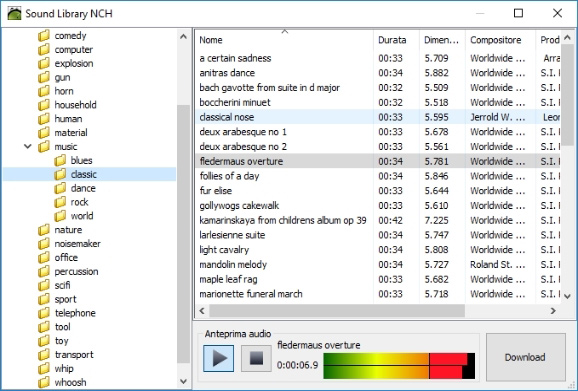578x391 pixels.
Task: Select the track 'deux arabesque no 1'
Action: pyautogui.click(x=243, y=132)
